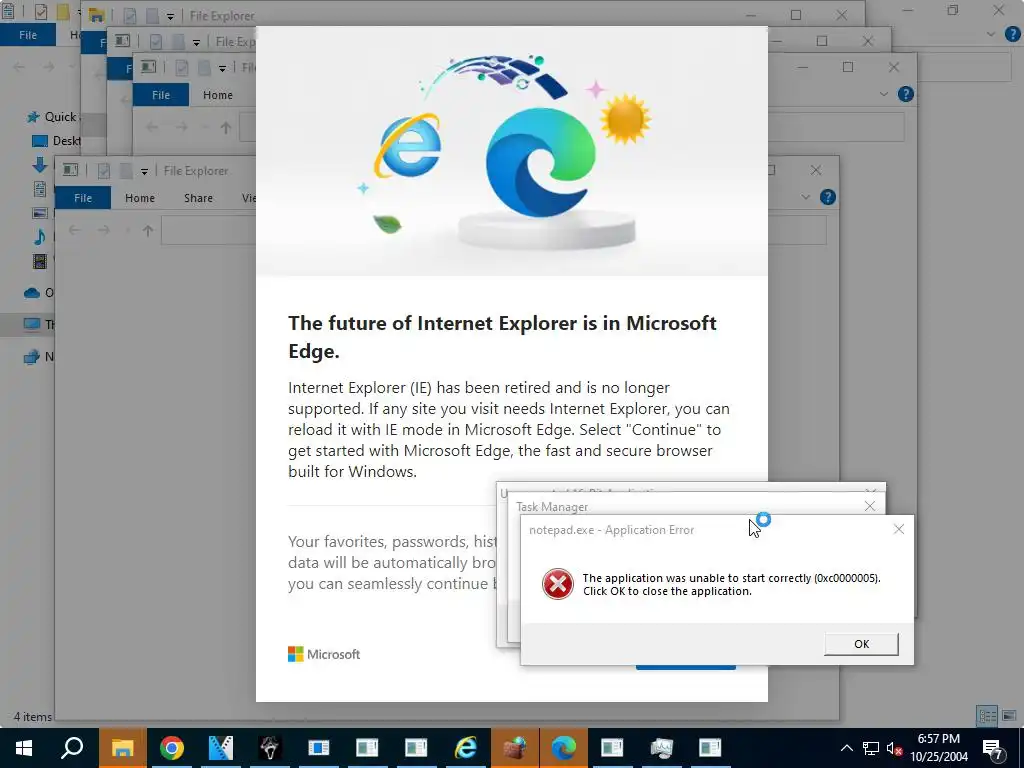The height and width of the screenshot is (768, 1024).
Task: Open Music note icon in navigation pane
Action: [40, 236]
